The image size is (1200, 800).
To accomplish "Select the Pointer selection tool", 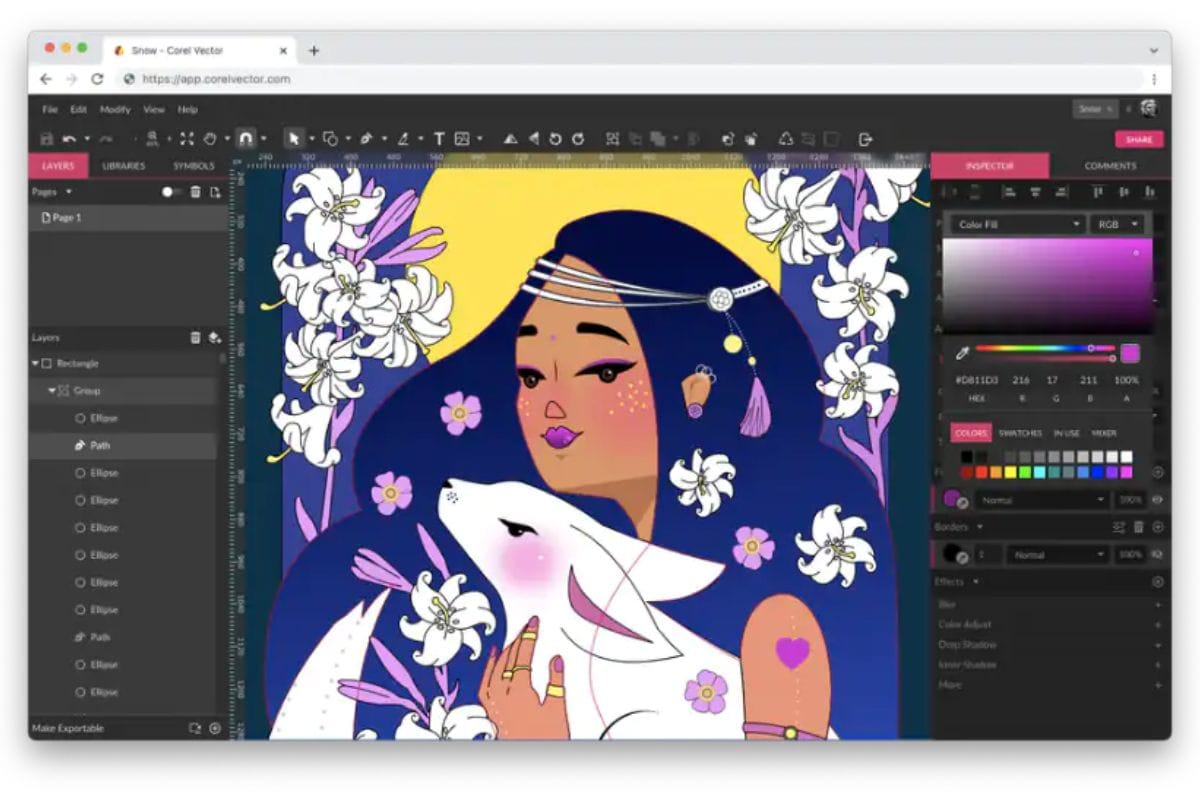I will [294, 139].
